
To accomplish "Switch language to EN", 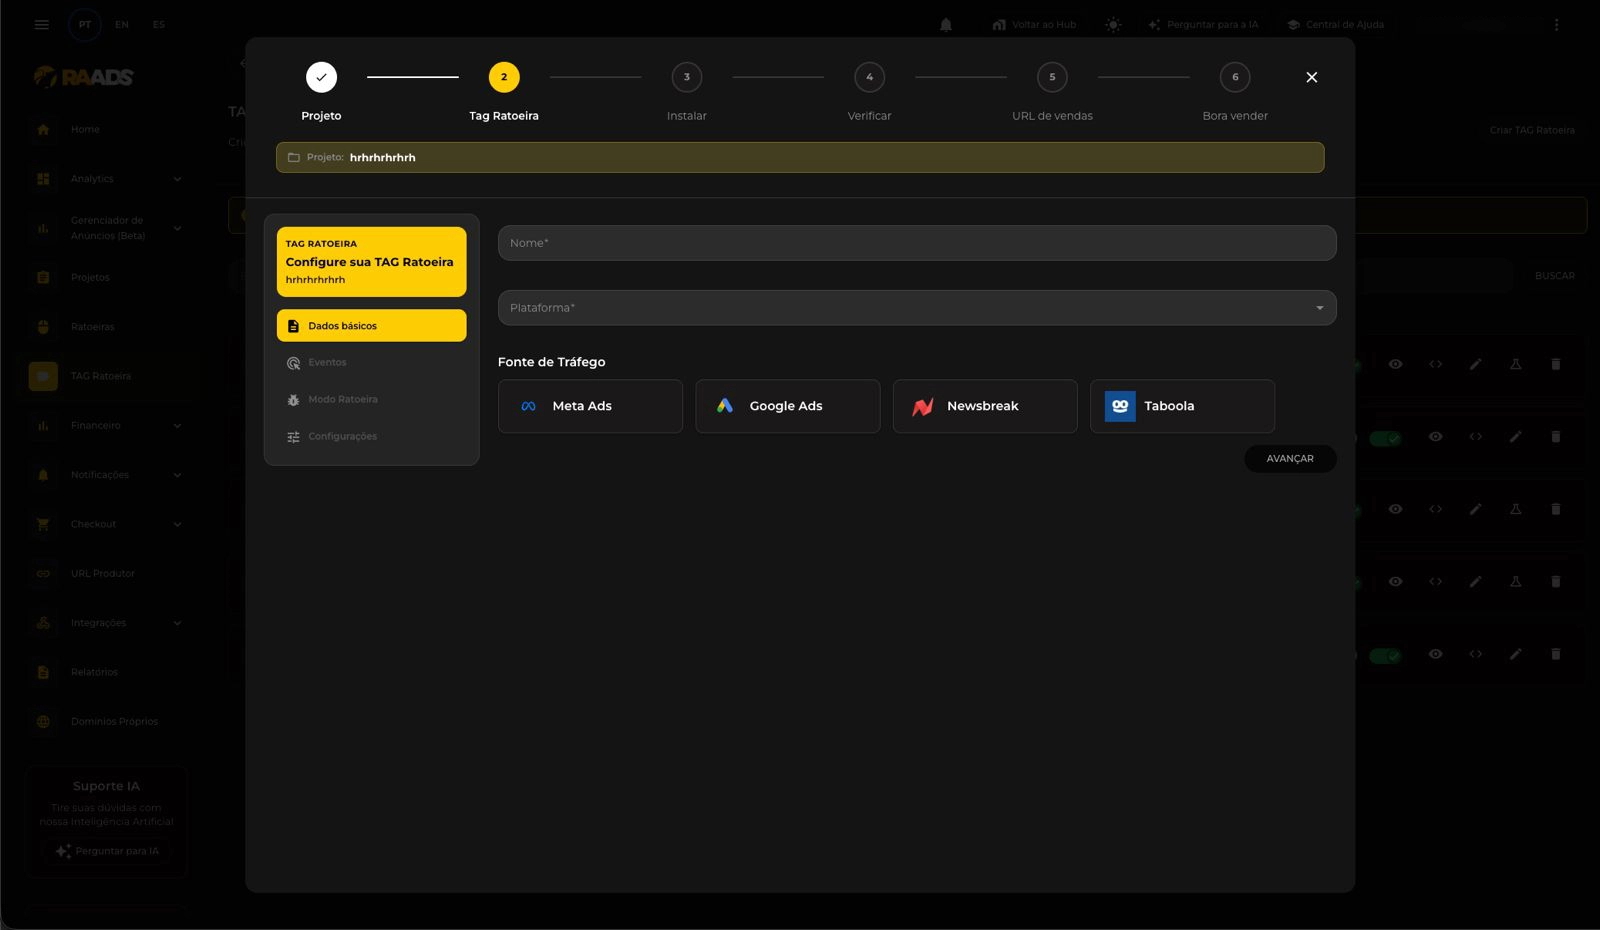I will coord(122,24).
